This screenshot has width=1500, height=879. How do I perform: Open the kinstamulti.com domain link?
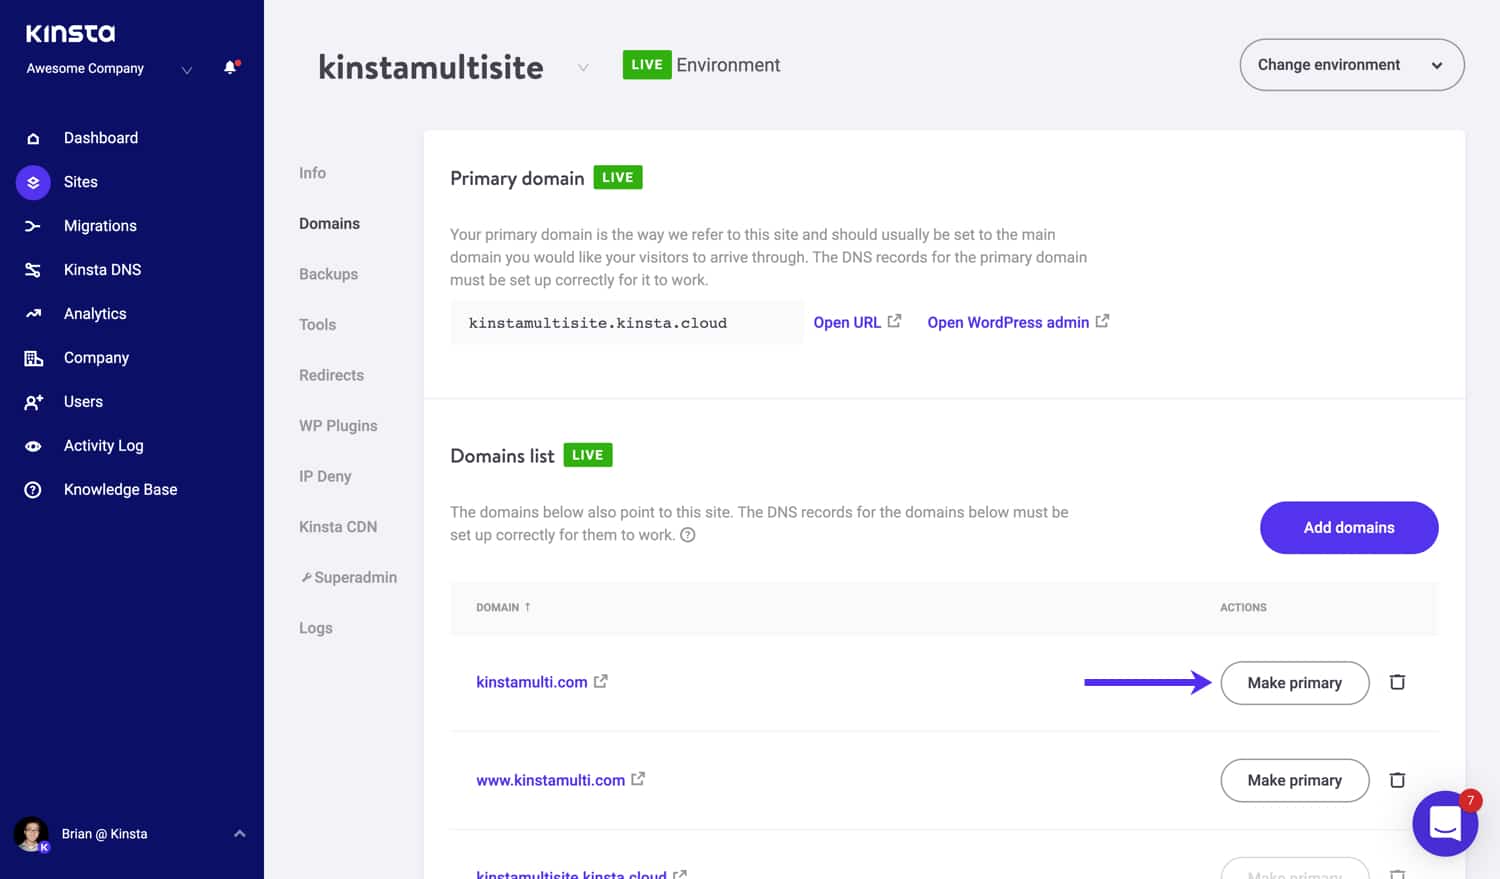pos(532,682)
